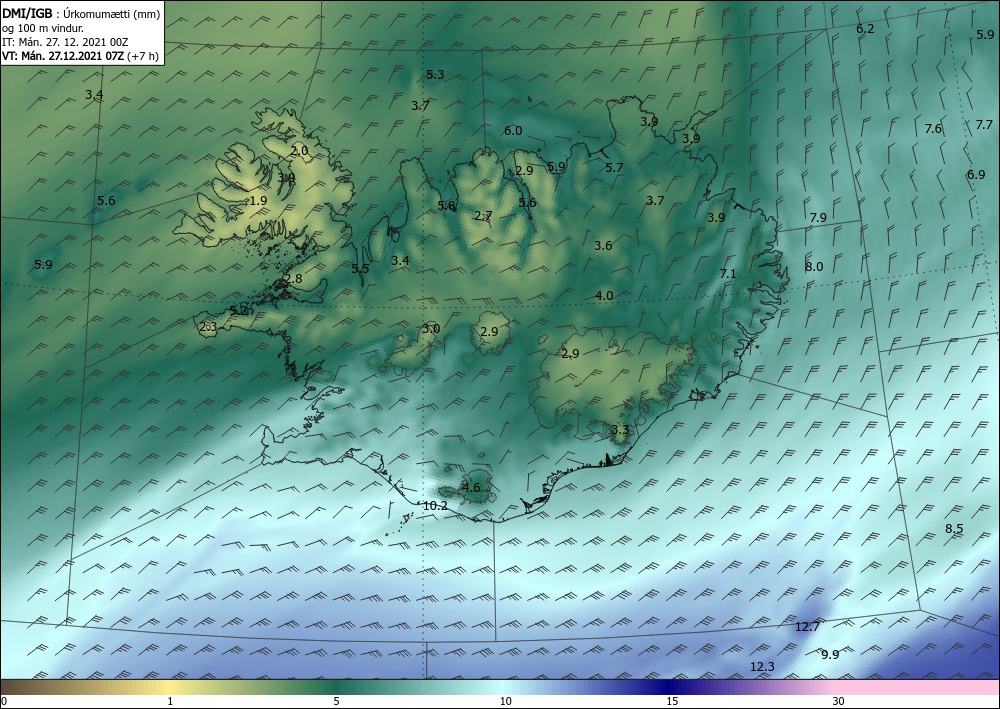Click the title text 'DMI/IGB : Úrkomumætti (mm)'
1000x709 pixels.
pyautogui.click(x=81, y=14)
